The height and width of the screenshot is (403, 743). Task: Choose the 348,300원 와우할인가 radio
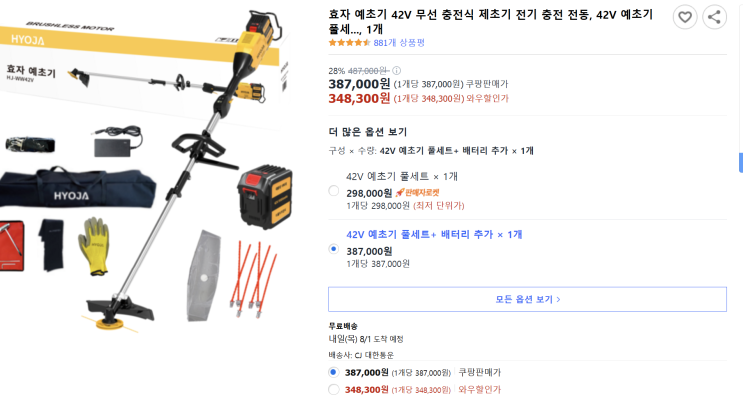coord(334,389)
